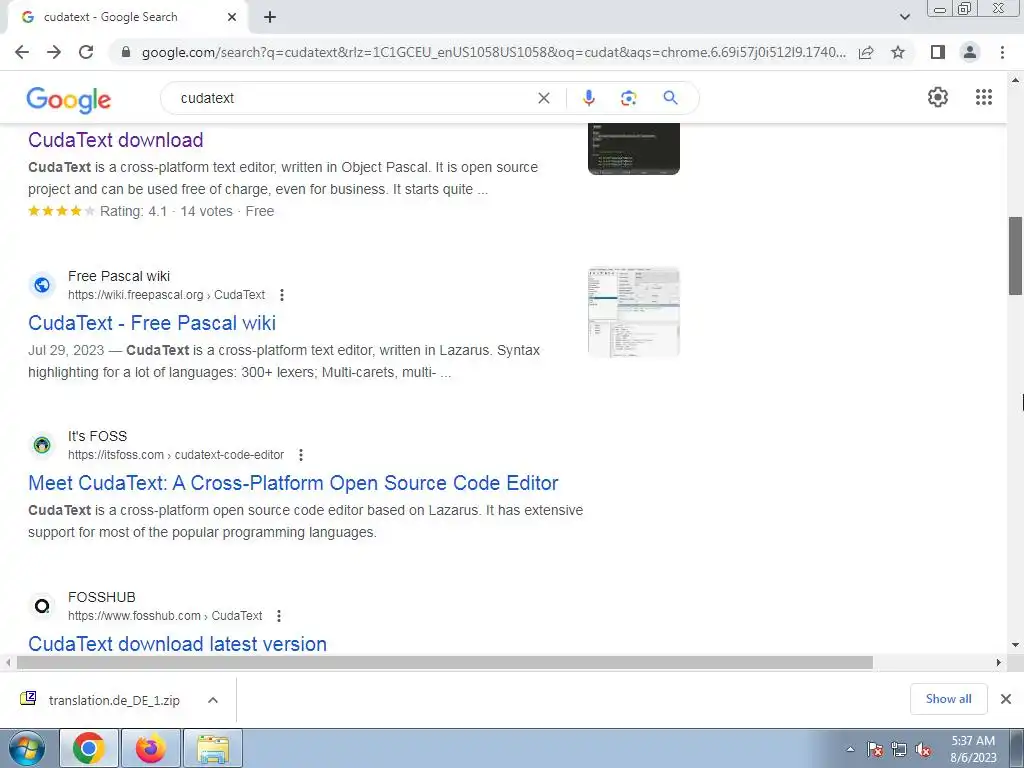The height and width of the screenshot is (768, 1024).
Task: Click the browser back arrow
Action: coord(22,52)
